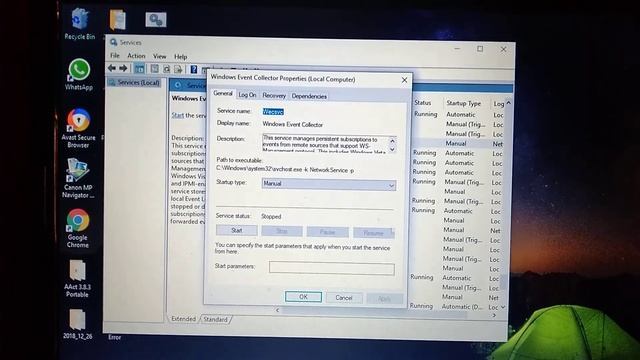This screenshot has width=640, height=360.
Task: Click the highlighted Service name value Wecsvc
Action: (x=273, y=111)
